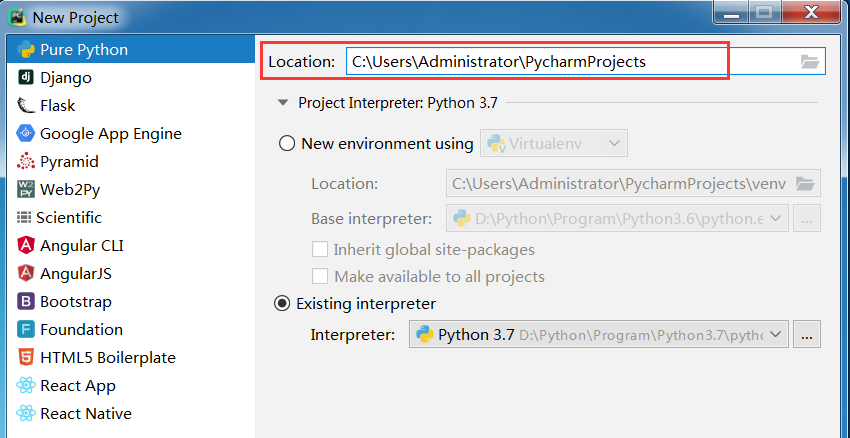Click the Bootstrap B icon
Screen dimensions: 850x438
(x=25, y=301)
